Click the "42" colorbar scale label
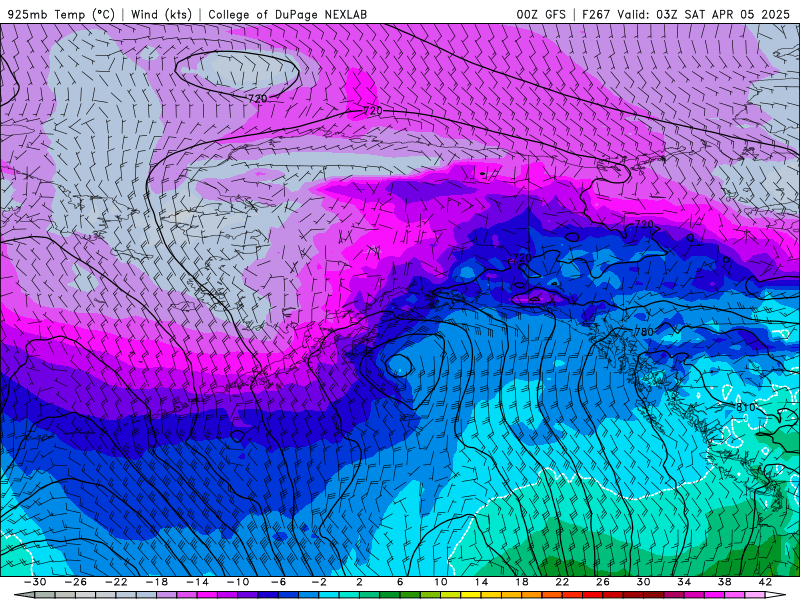Viewport: 800px width, 600px height. (x=764, y=582)
